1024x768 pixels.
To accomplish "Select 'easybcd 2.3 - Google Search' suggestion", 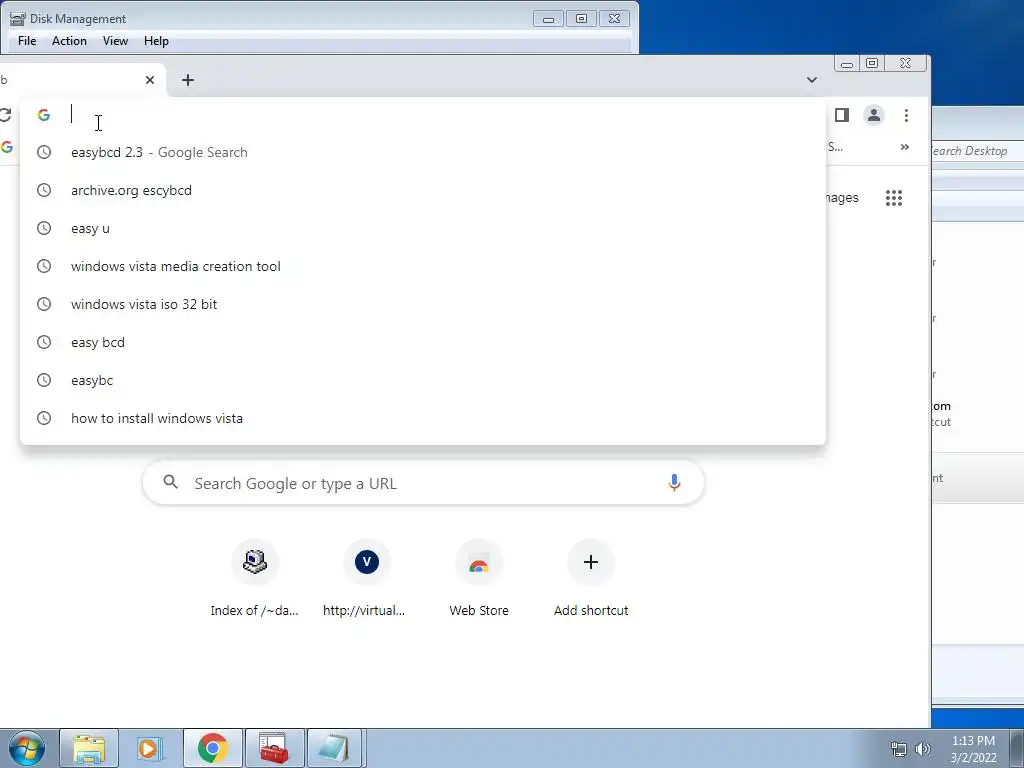I will [x=423, y=152].
